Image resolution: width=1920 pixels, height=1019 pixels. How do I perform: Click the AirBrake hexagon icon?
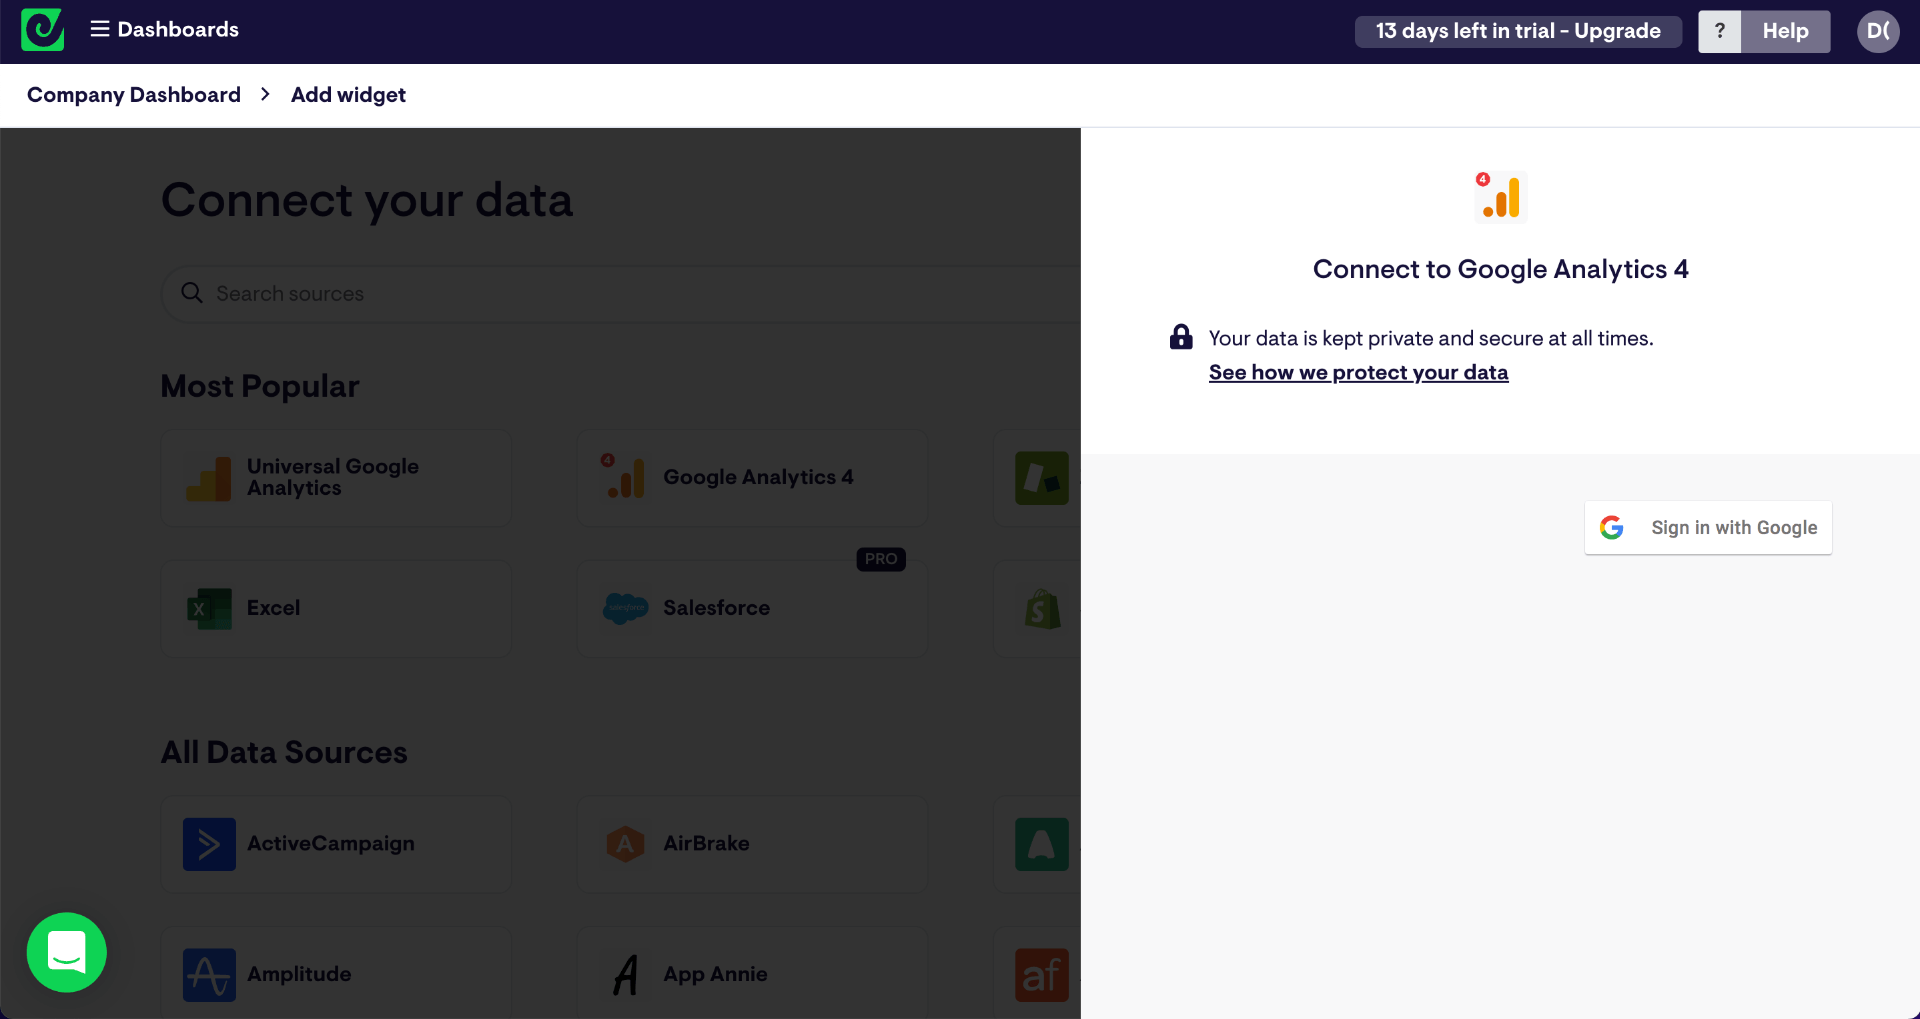pyautogui.click(x=625, y=844)
